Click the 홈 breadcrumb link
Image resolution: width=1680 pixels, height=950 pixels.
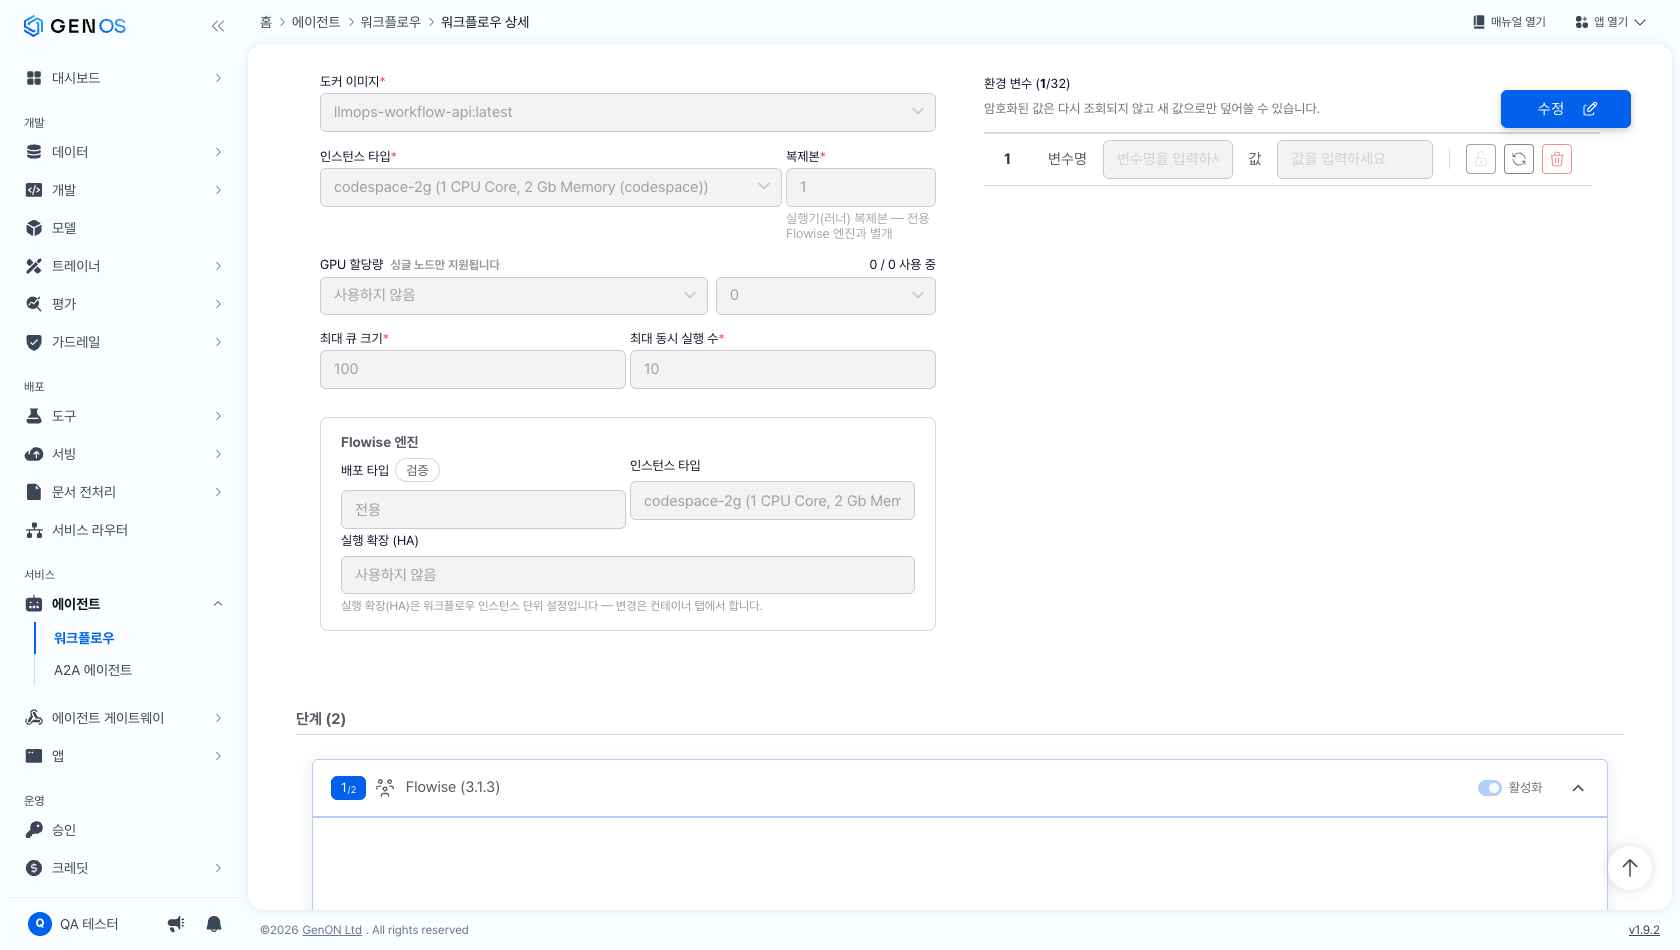[266, 22]
